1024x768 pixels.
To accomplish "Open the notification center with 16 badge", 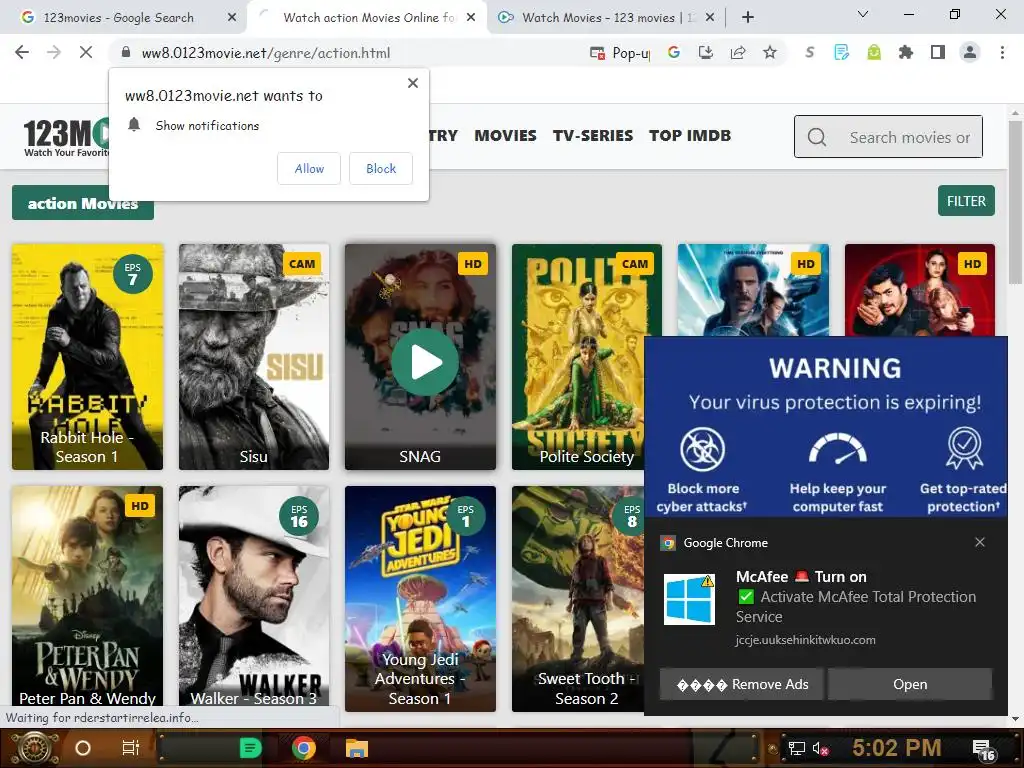I will 984,750.
